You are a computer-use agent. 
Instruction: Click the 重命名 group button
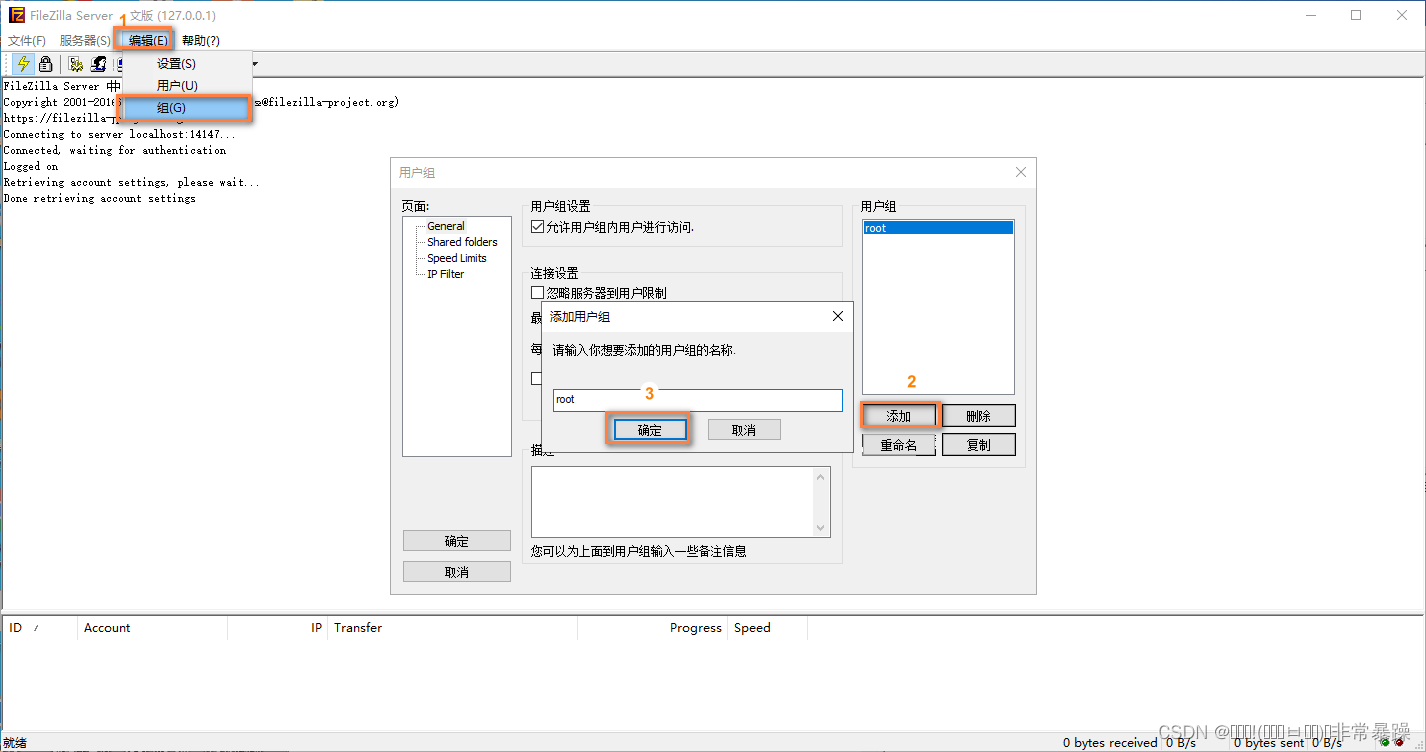tap(898, 445)
